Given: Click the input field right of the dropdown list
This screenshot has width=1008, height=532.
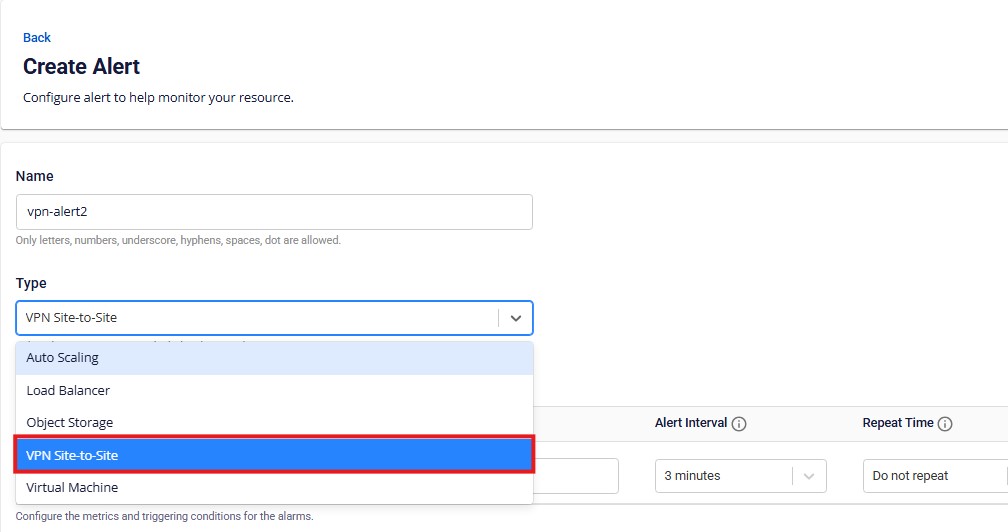Looking at the screenshot, I should coord(578,476).
